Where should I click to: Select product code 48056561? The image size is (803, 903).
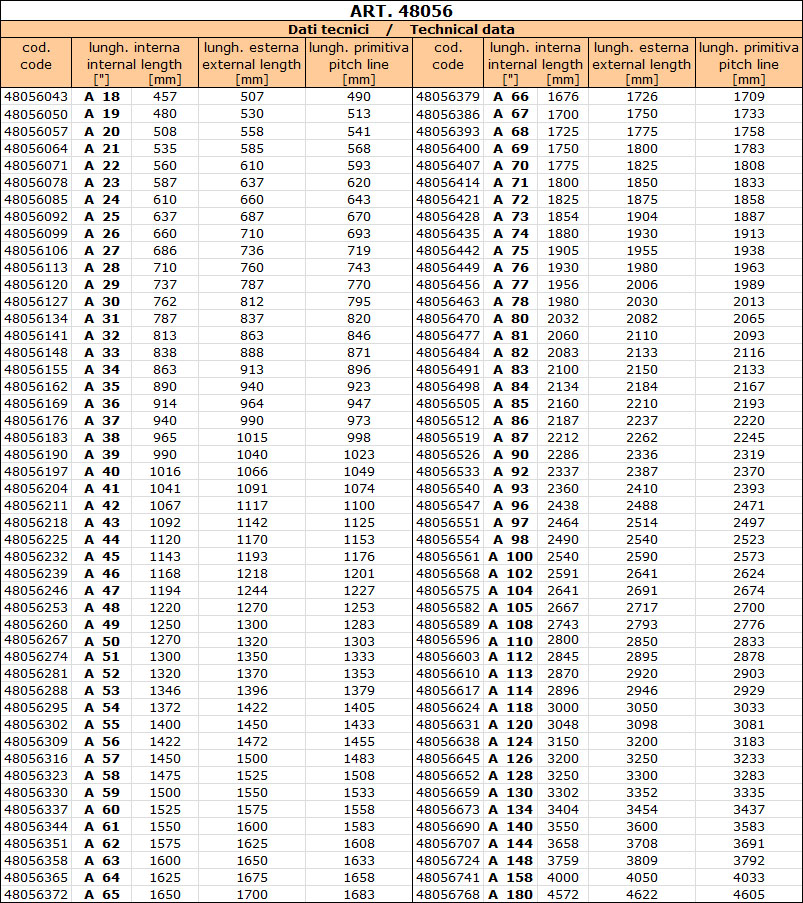pos(447,556)
